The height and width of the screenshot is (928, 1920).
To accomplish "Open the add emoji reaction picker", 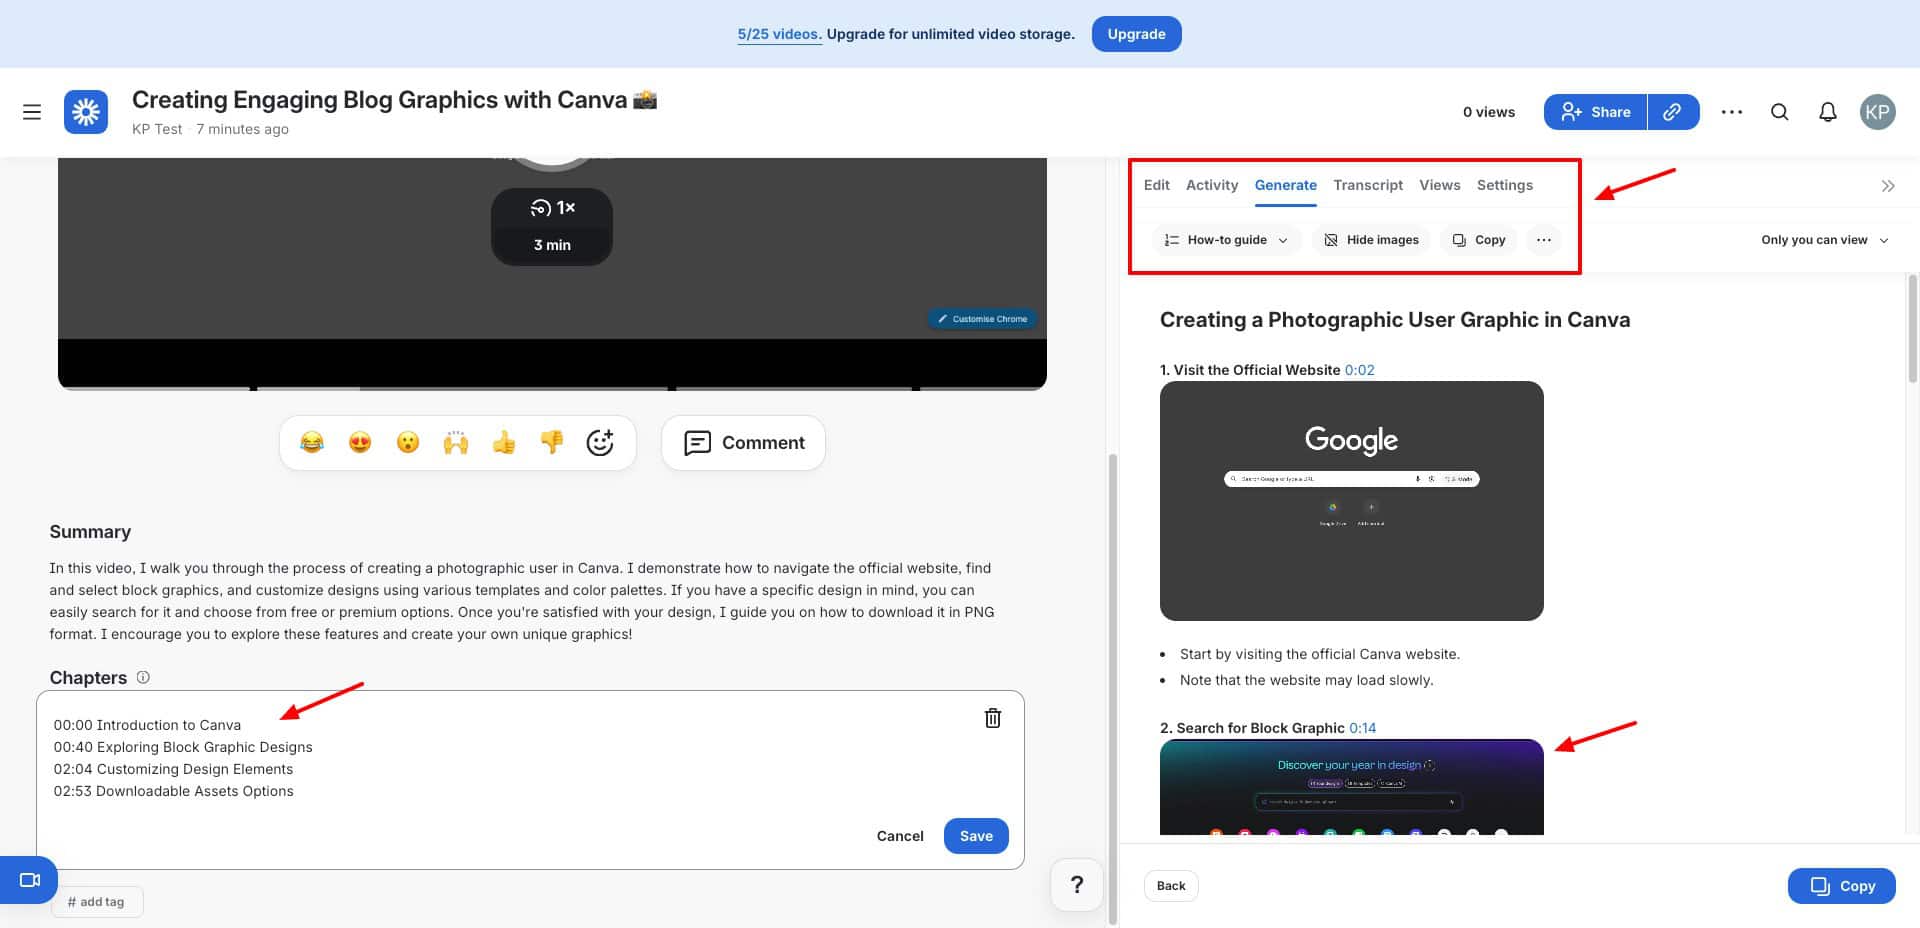I will [599, 442].
